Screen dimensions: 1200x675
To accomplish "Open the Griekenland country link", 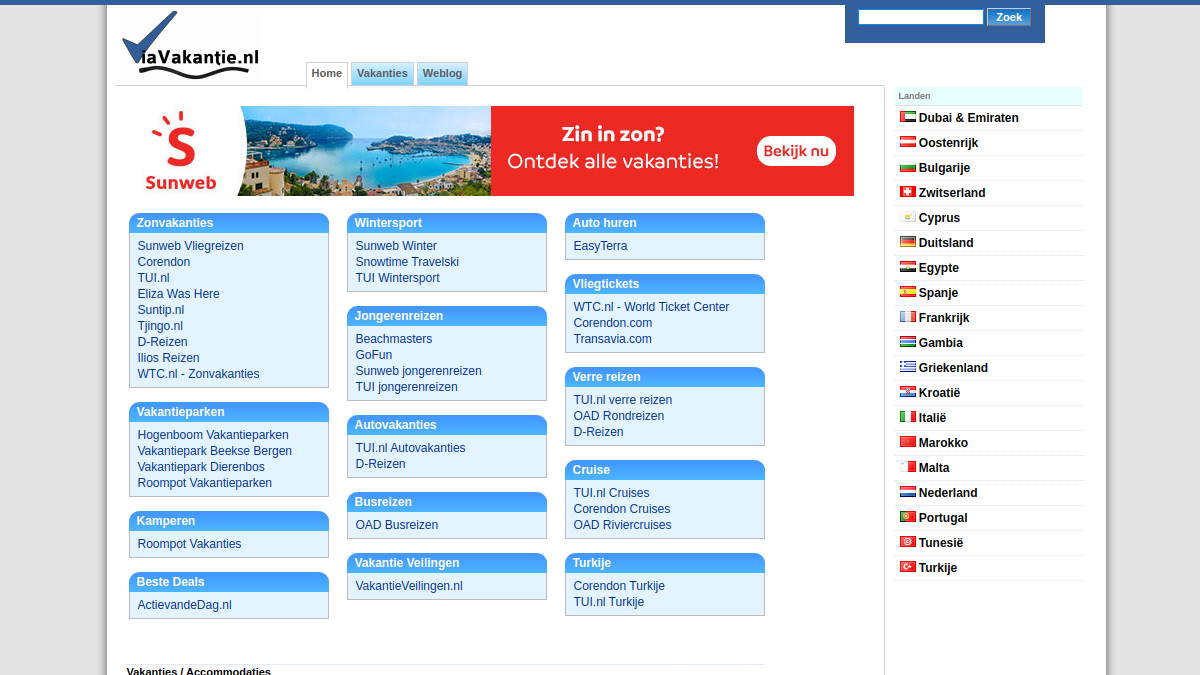I will (953, 368).
